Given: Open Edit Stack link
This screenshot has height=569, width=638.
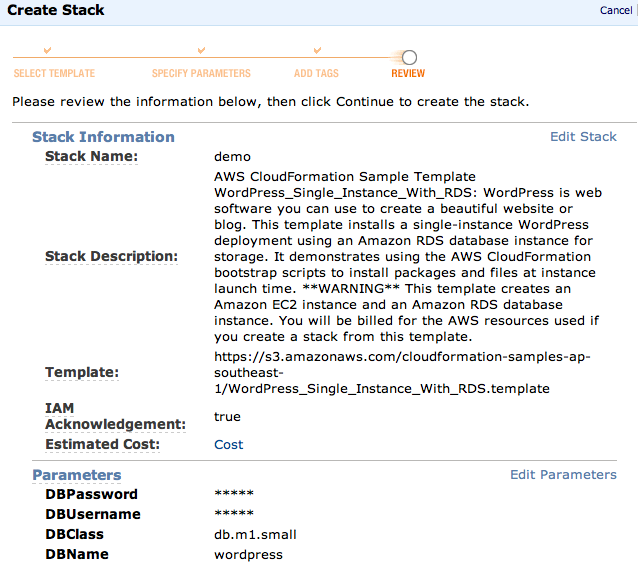Looking at the screenshot, I should pos(583,137).
